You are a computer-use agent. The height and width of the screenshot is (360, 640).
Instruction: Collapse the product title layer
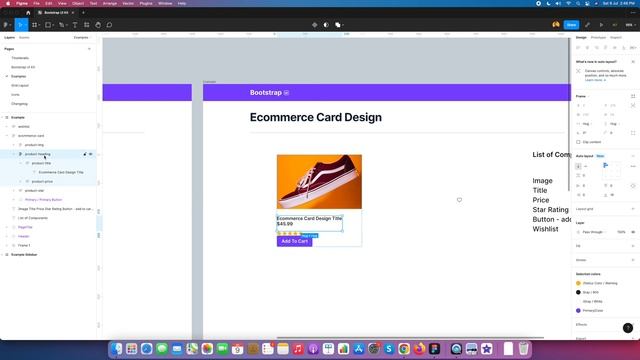(x=21, y=163)
